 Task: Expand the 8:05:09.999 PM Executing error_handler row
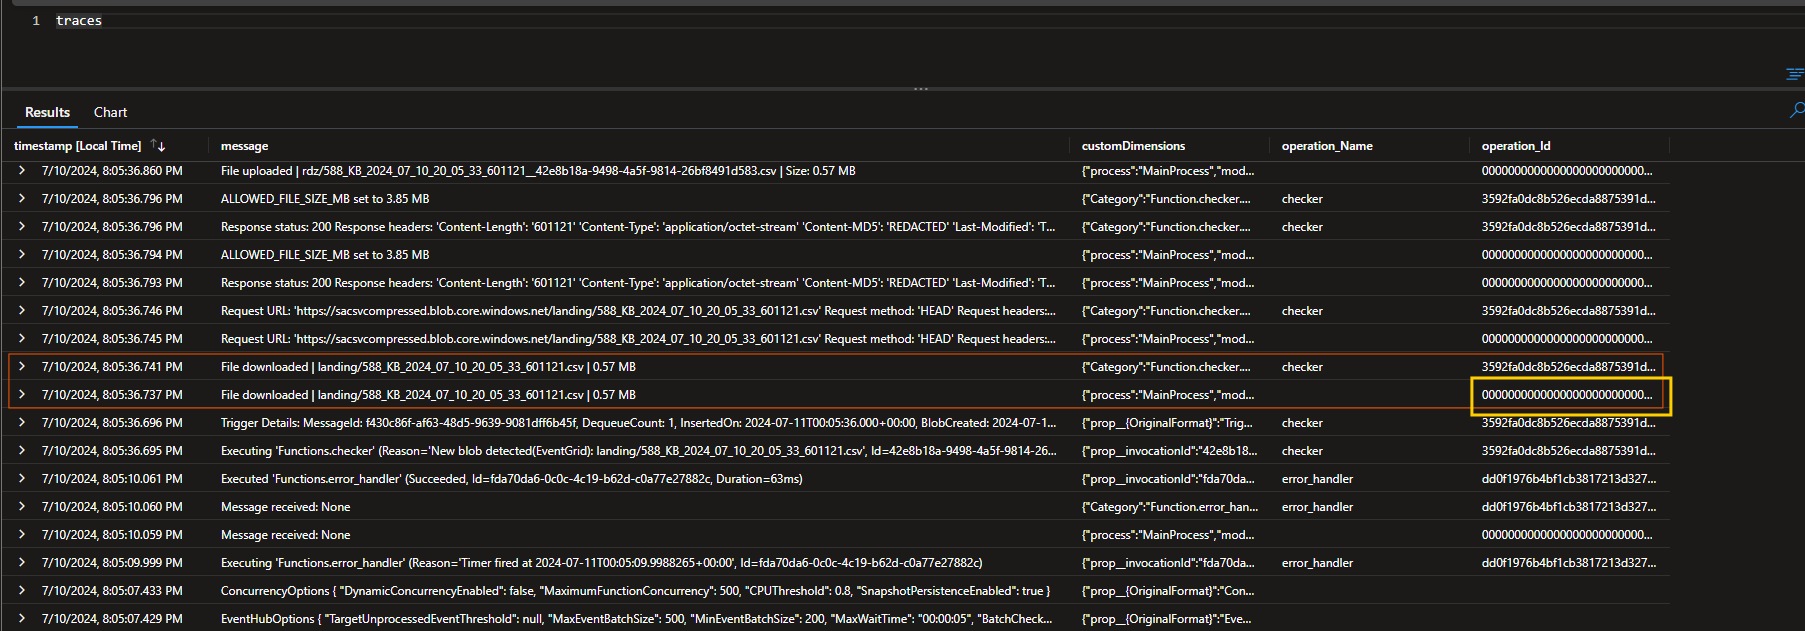point(22,563)
